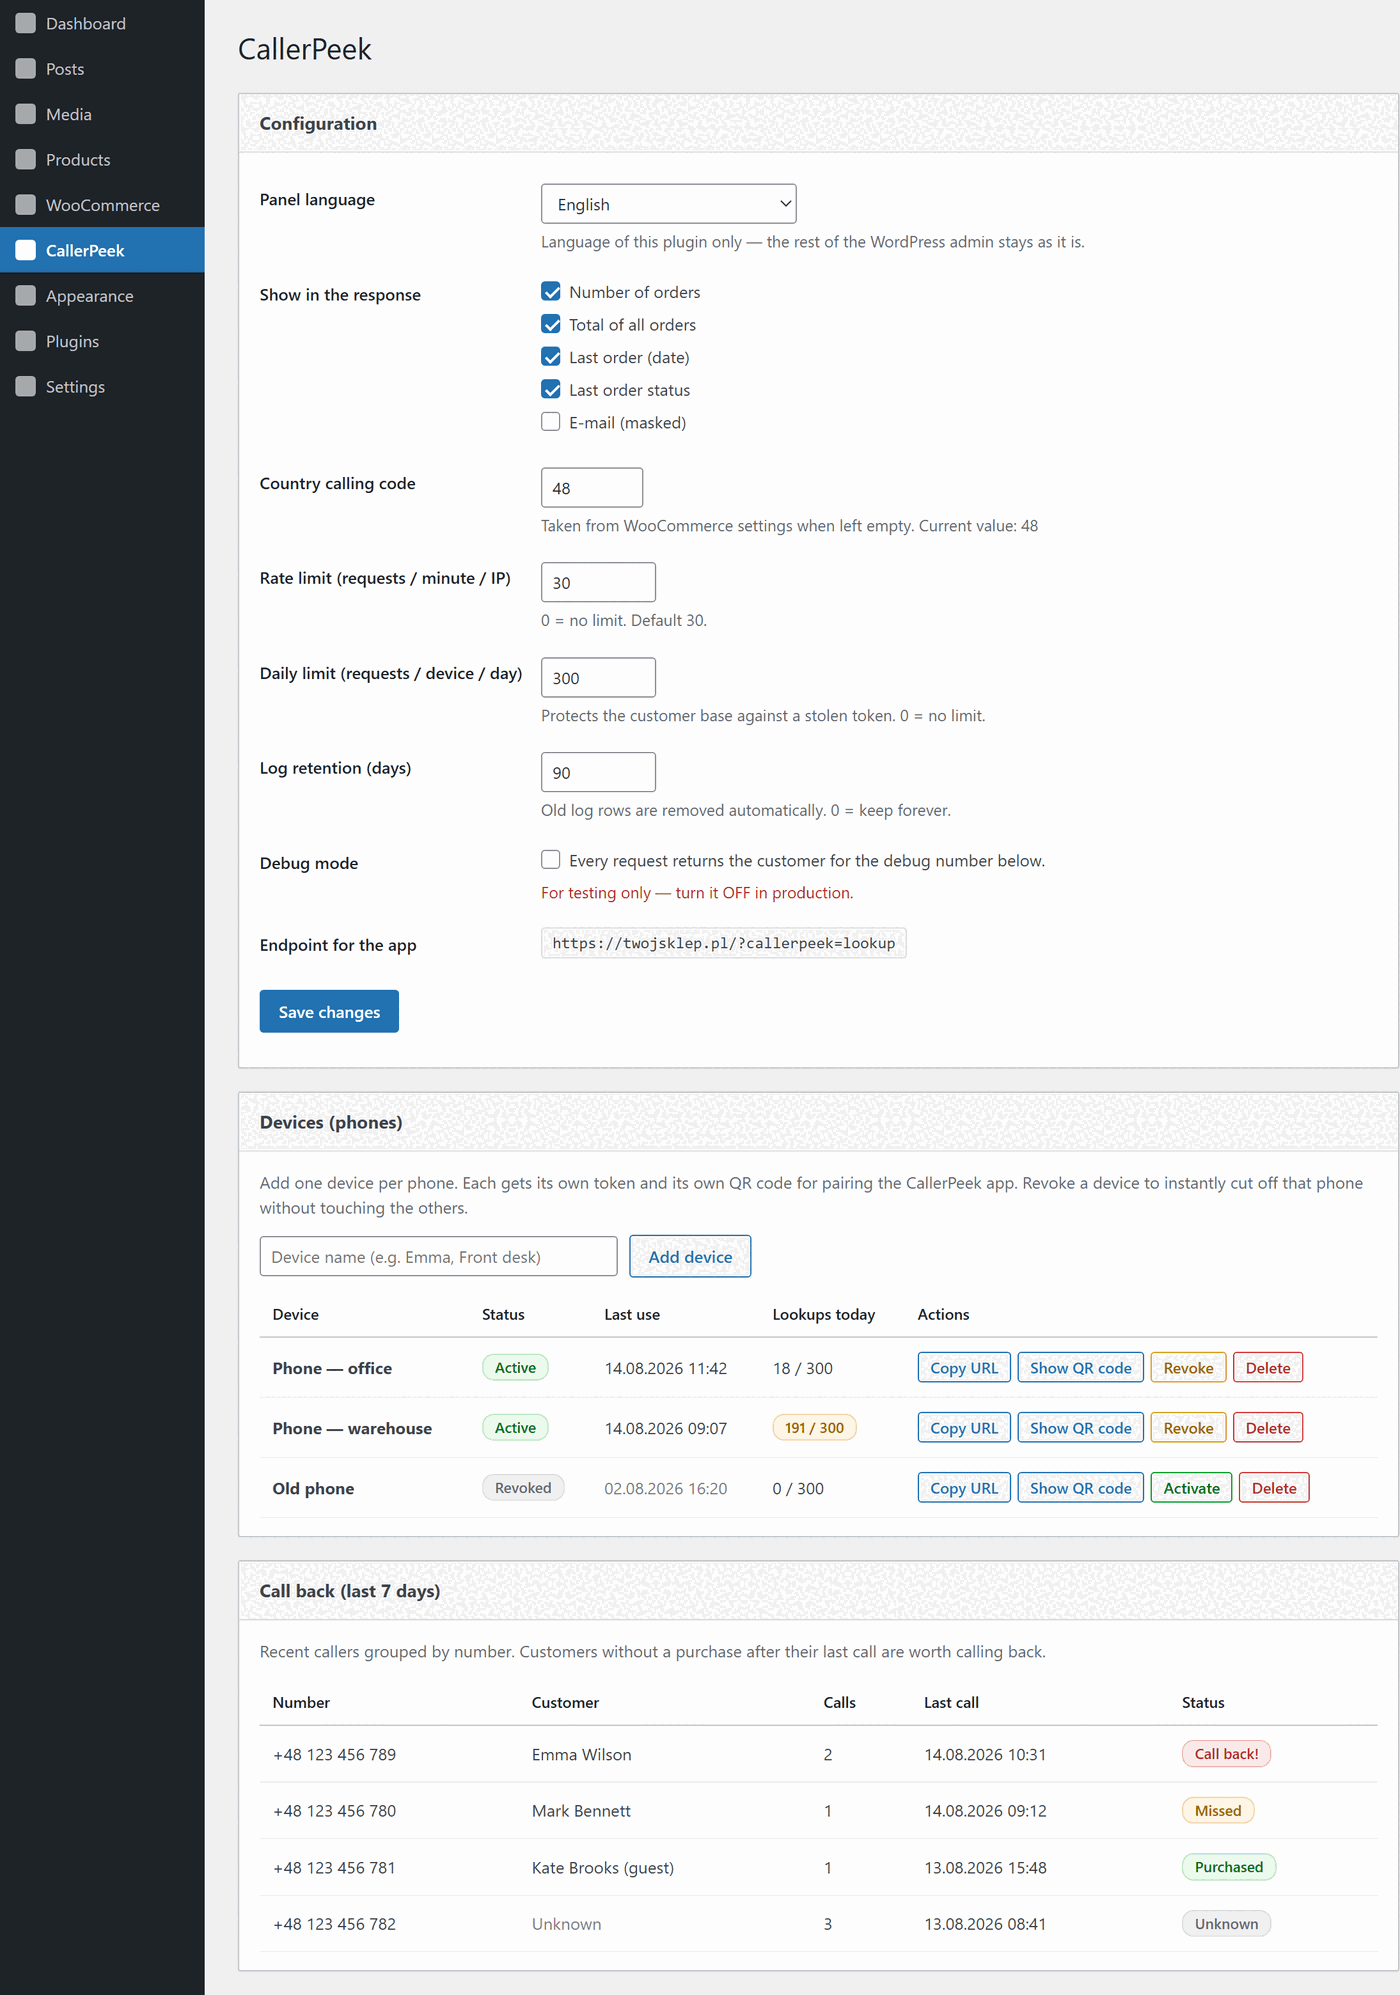Open the Media library menu
This screenshot has width=1400, height=1995.
(102, 114)
